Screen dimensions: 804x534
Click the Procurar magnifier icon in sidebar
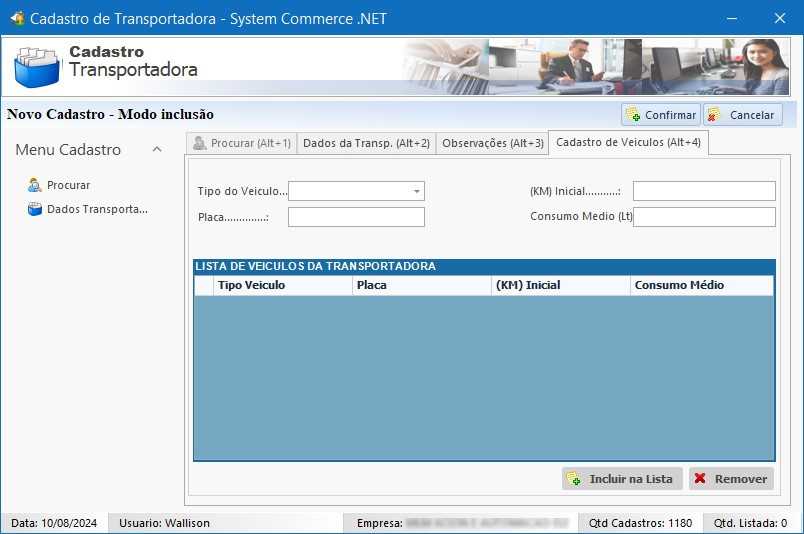(35, 185)
